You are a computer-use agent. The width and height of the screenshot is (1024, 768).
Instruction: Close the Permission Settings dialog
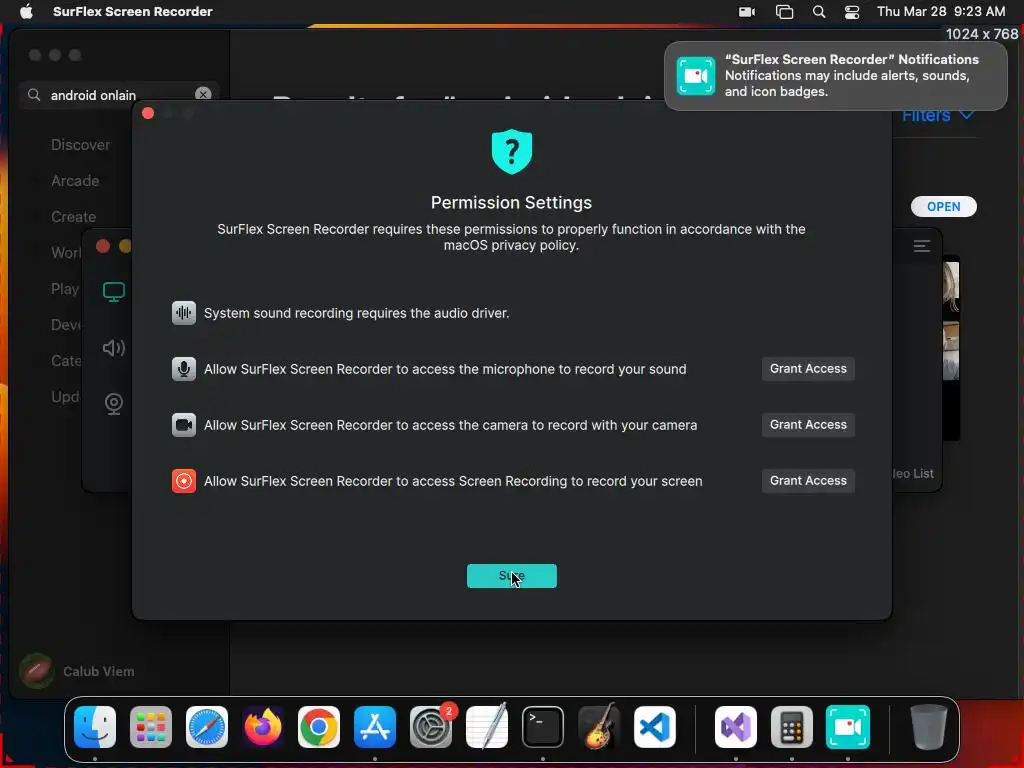[x=148, y=113]
